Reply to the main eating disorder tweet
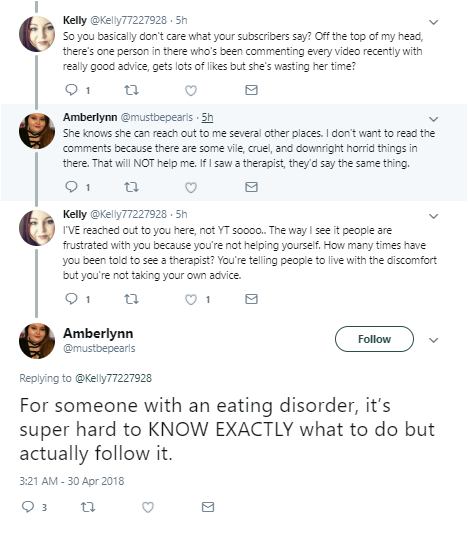Image resolution: width=468 pixels, height=533 pixels. coord(28,506)
